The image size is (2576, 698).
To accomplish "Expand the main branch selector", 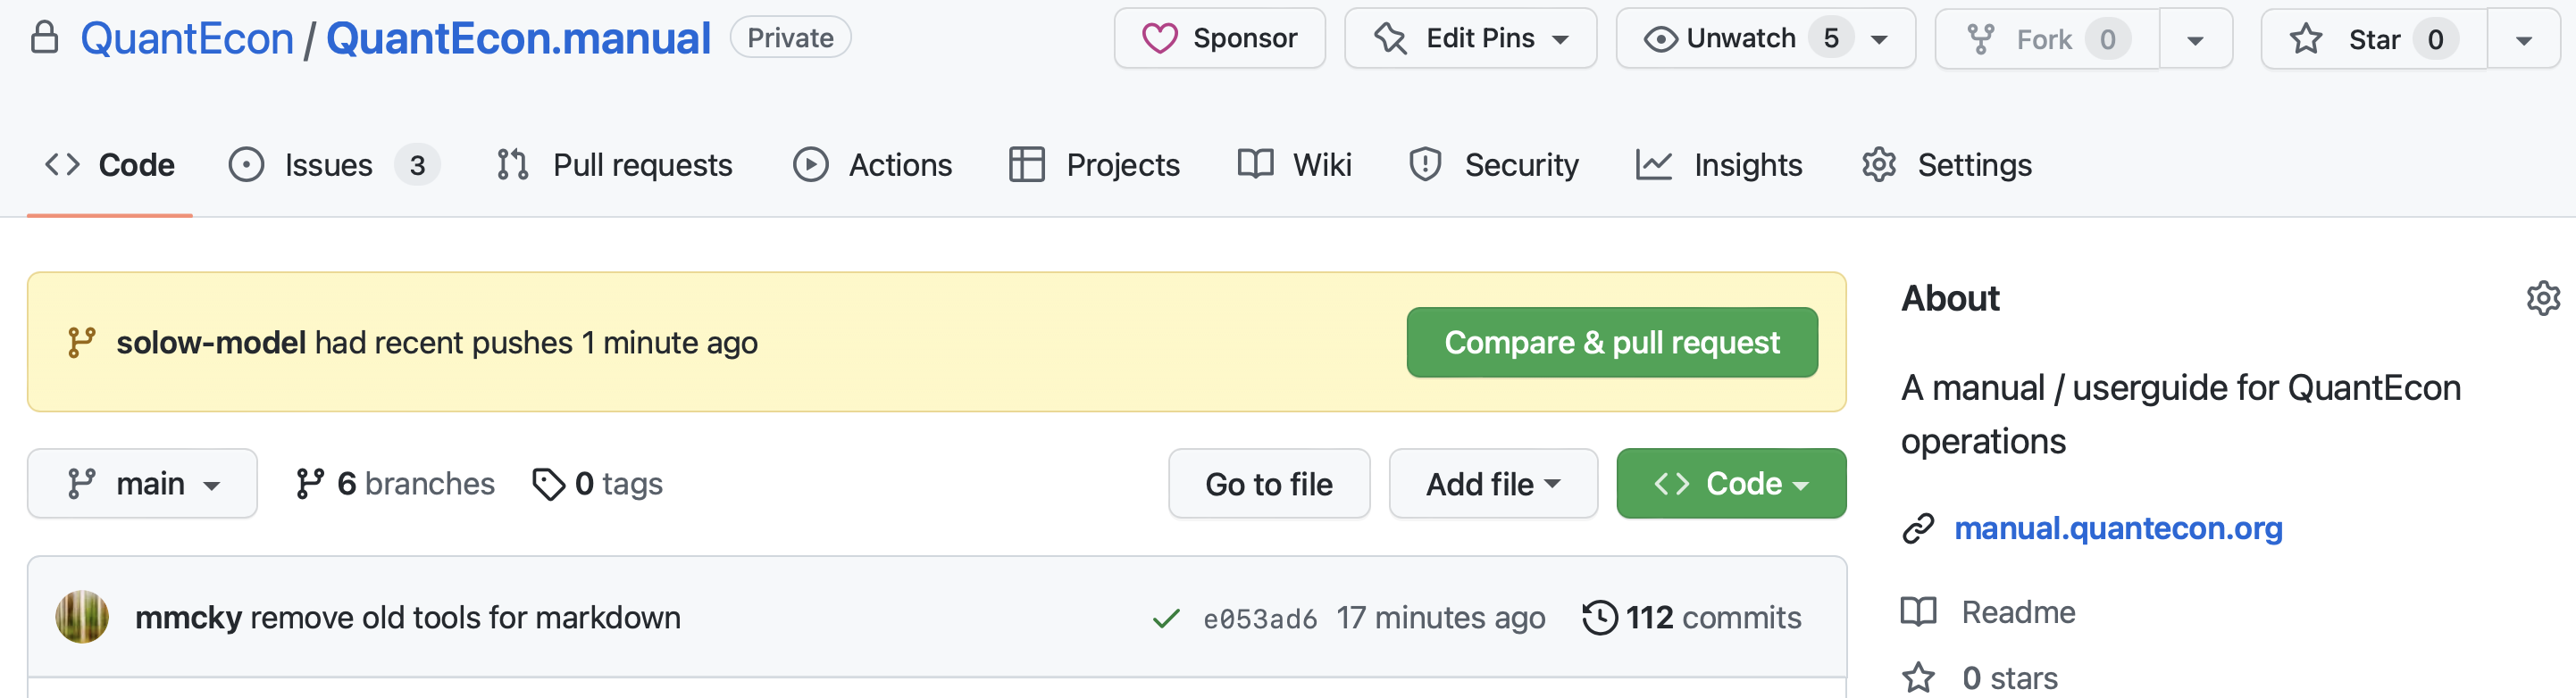I will pos(142,484).
